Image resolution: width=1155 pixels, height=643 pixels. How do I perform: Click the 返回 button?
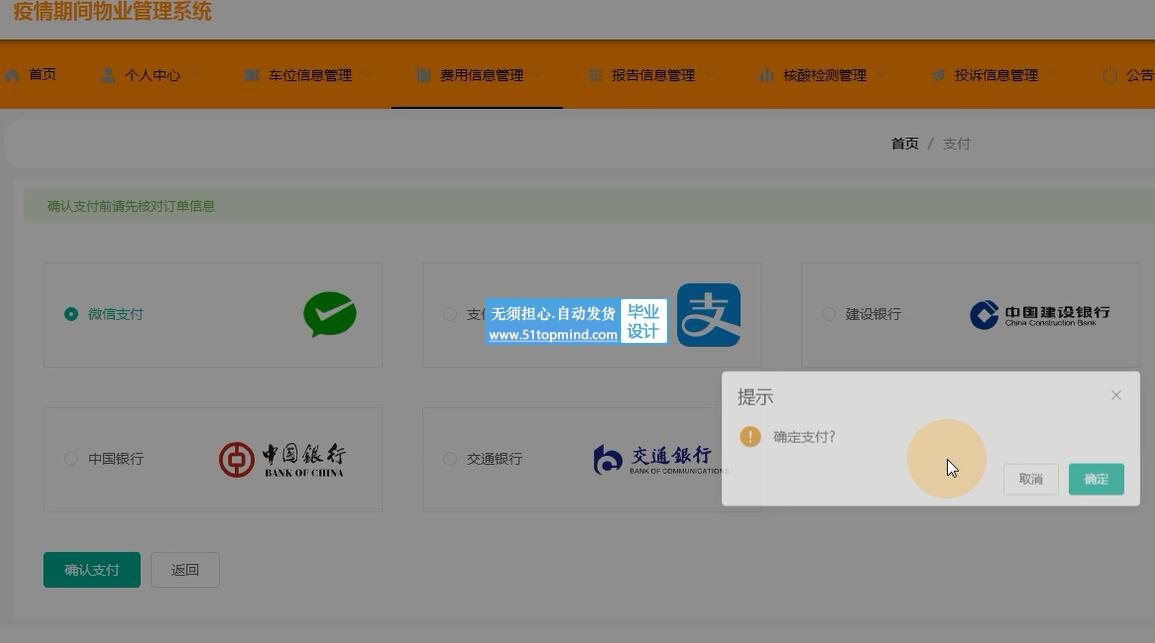[x=185, y=570]
